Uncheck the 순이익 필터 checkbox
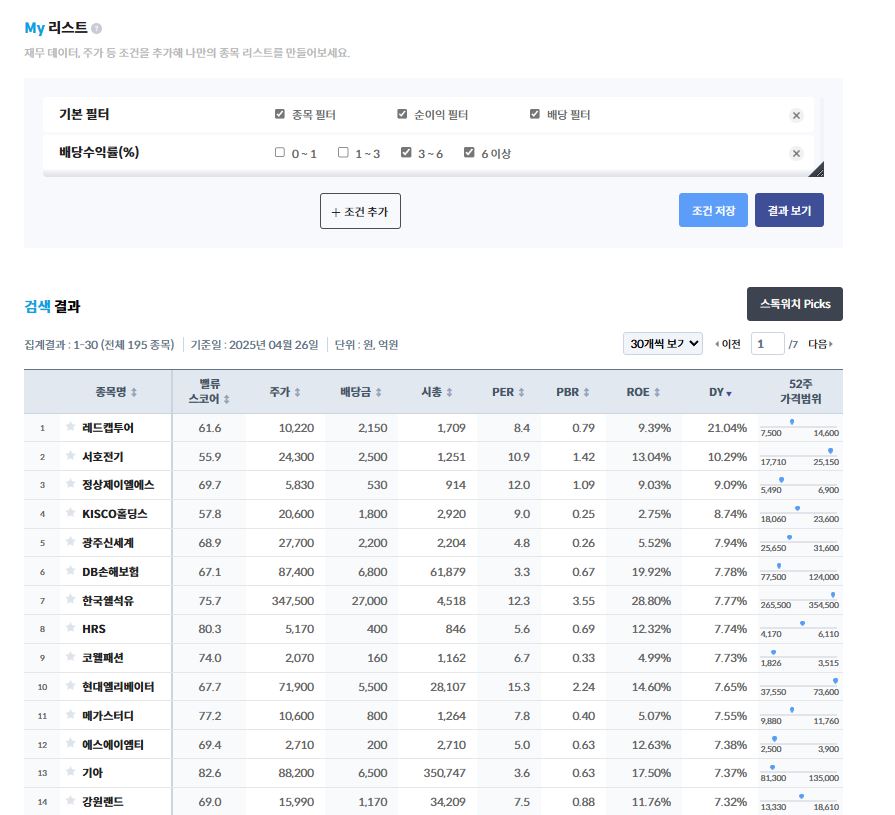This screenshot has width=895, height=815. (x=402, y=114)
